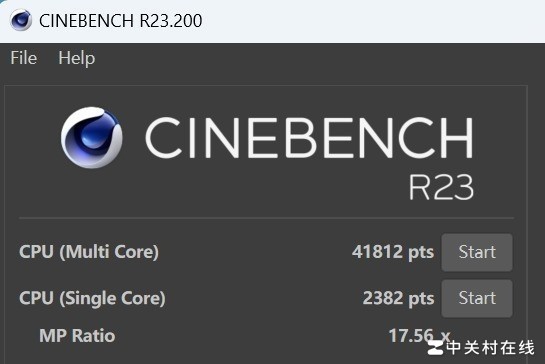Click the MP Ratio label
545x364 pixels.
pyautogui.click(x=77, y=336)
